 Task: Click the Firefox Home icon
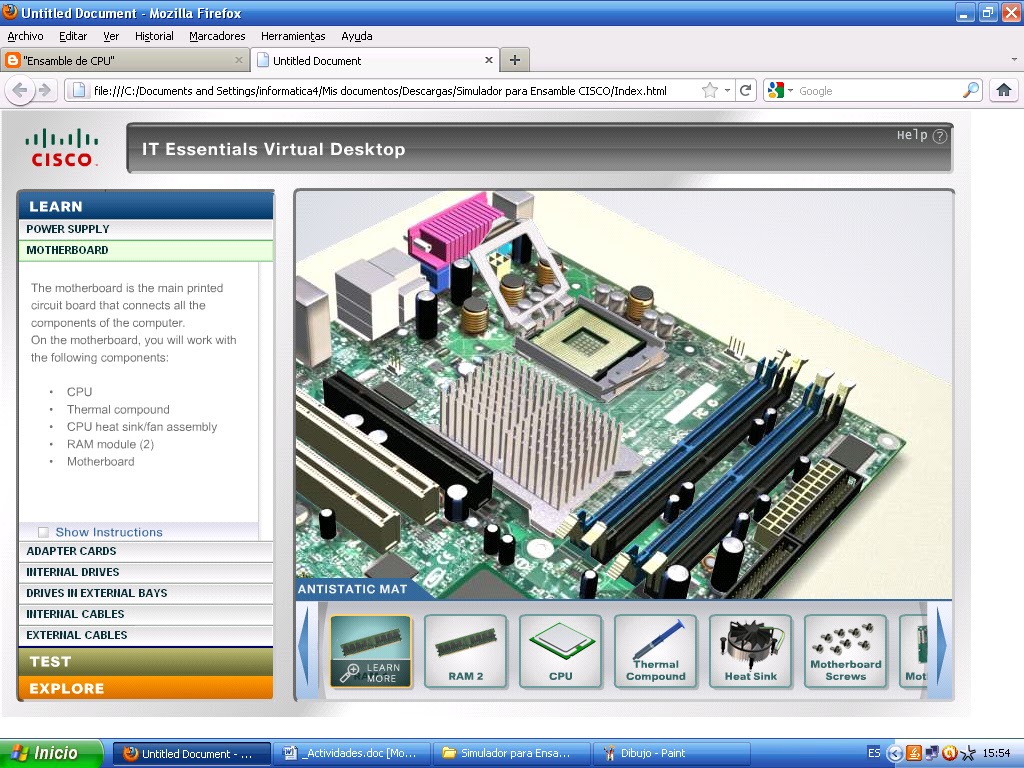[x=1003, y=88]
